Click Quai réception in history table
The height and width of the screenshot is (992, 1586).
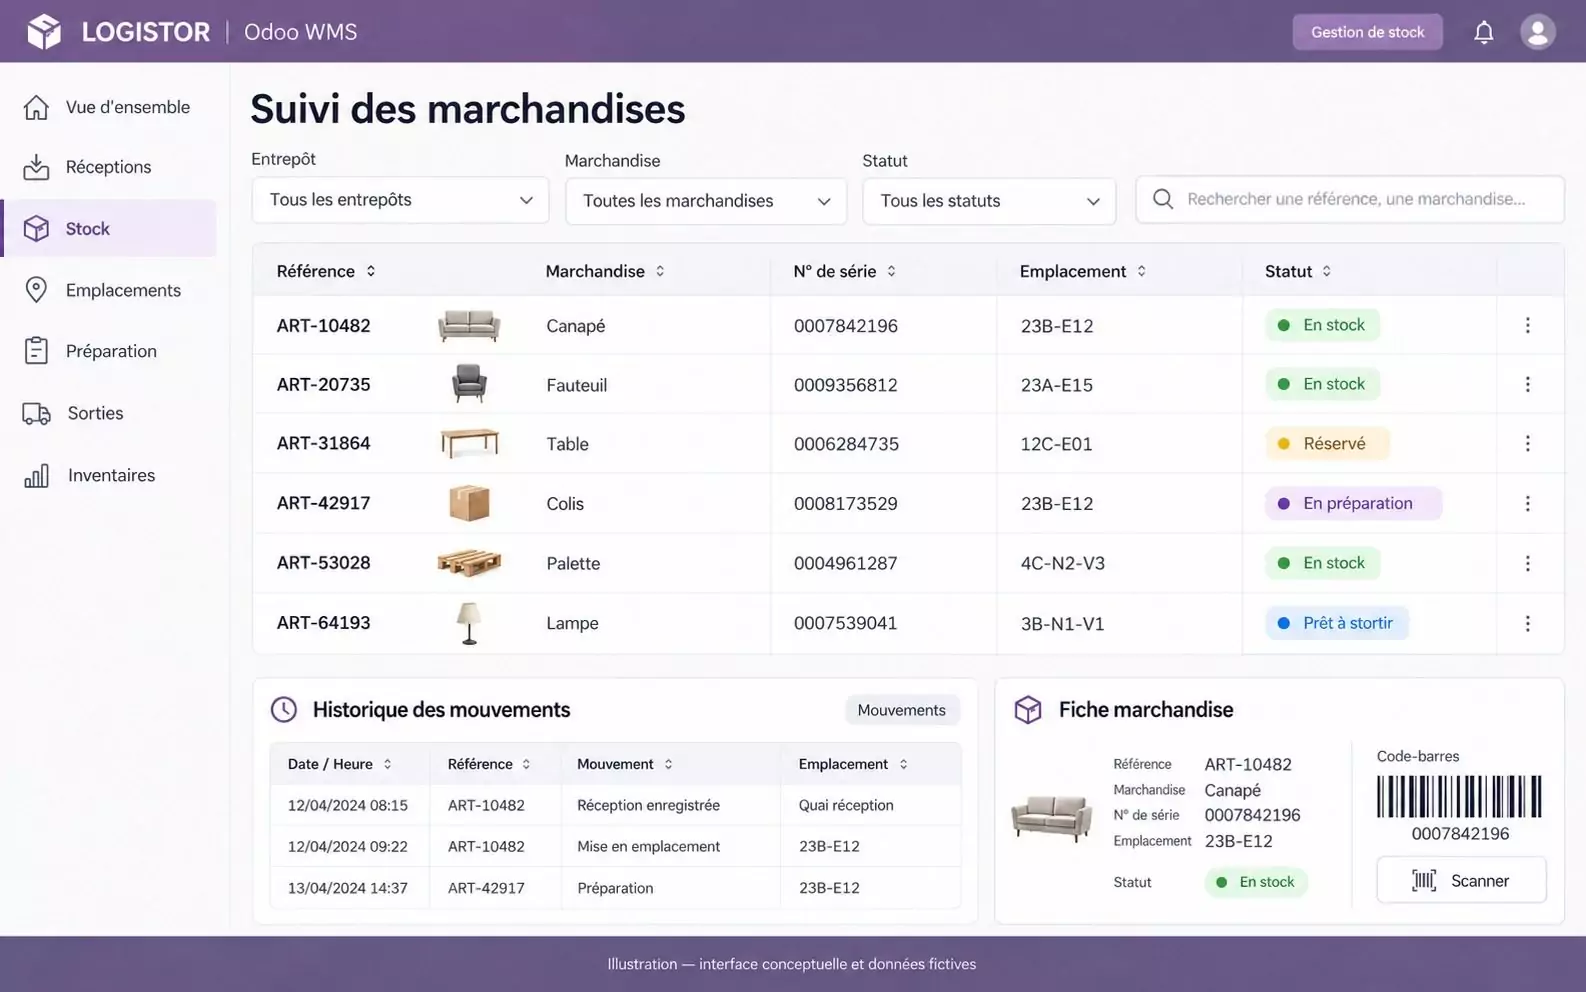click(x=846, y=805)
